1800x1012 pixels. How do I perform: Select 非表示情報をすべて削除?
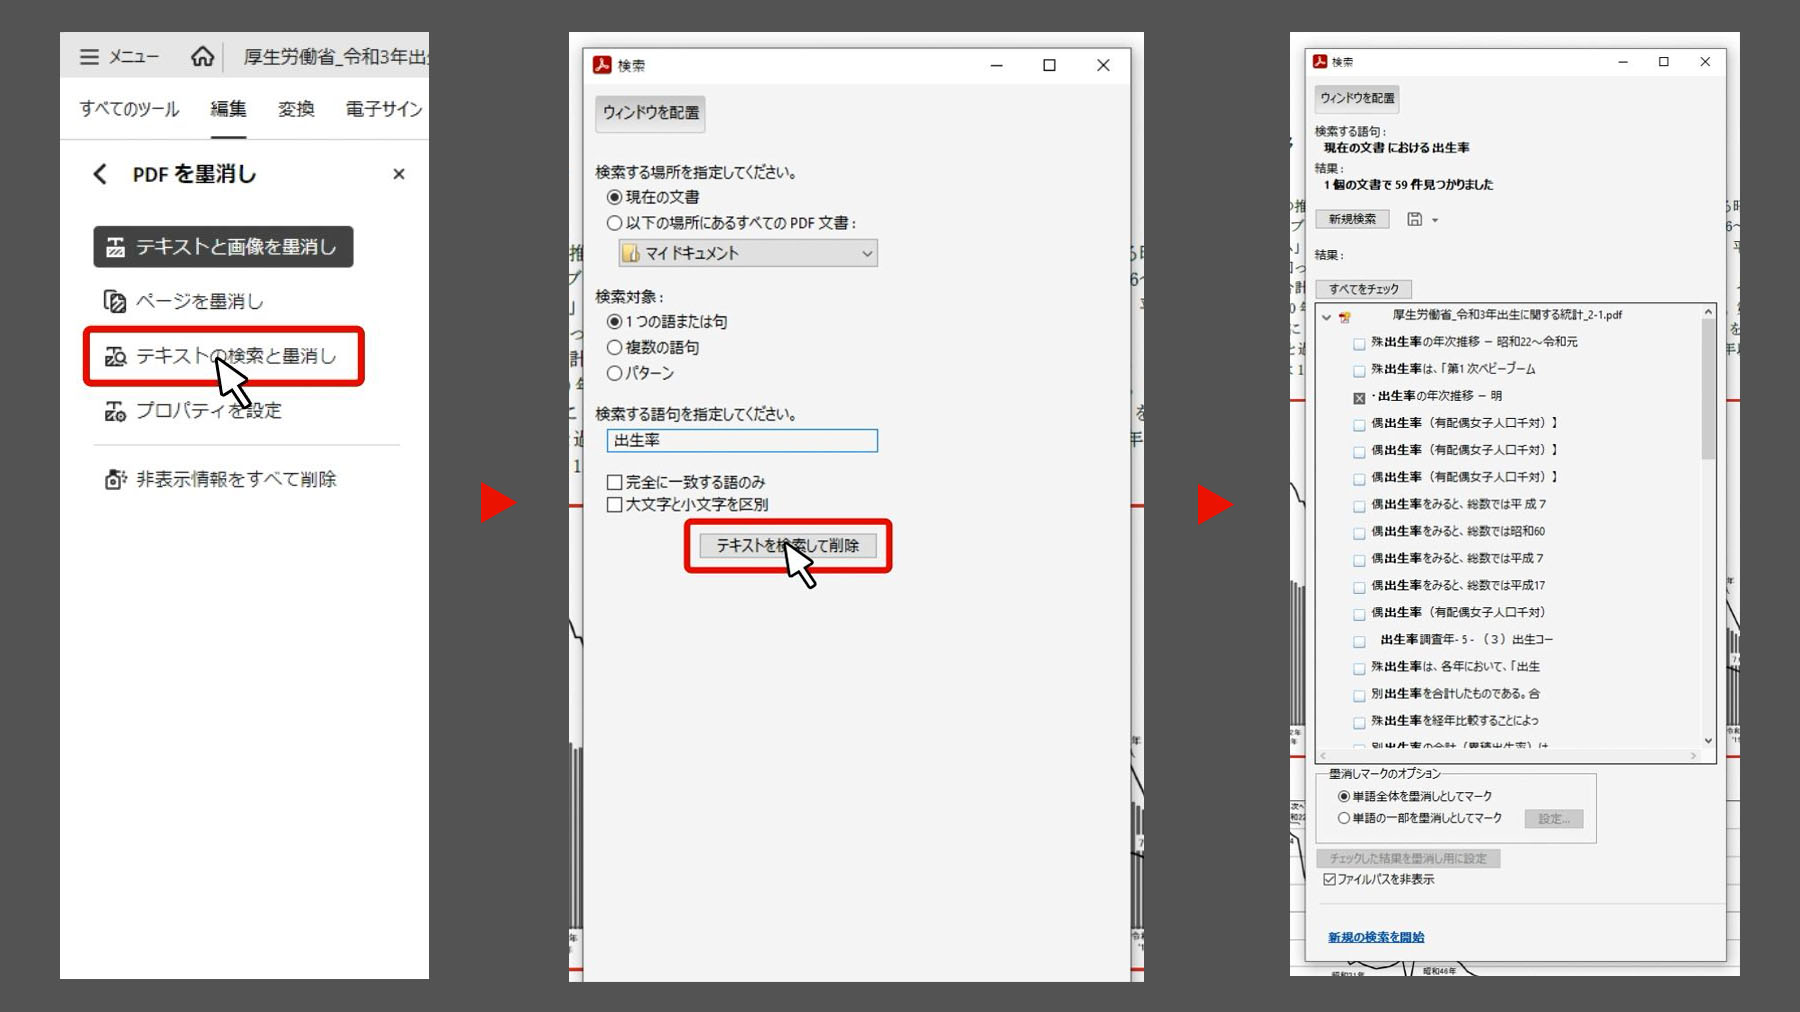click(221, 479)
